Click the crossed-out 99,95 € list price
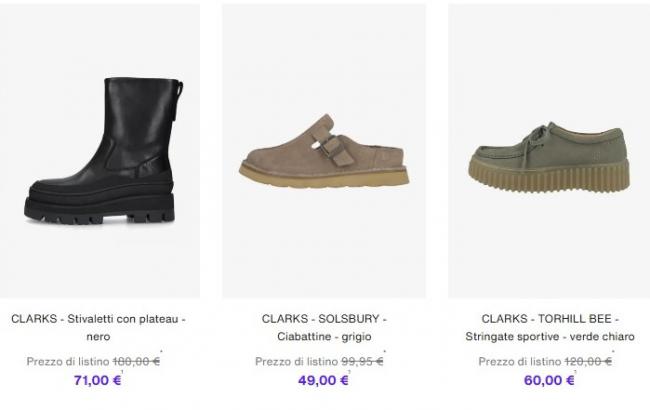Viewport: 650px width, 410px height. (x=360, y=361)
